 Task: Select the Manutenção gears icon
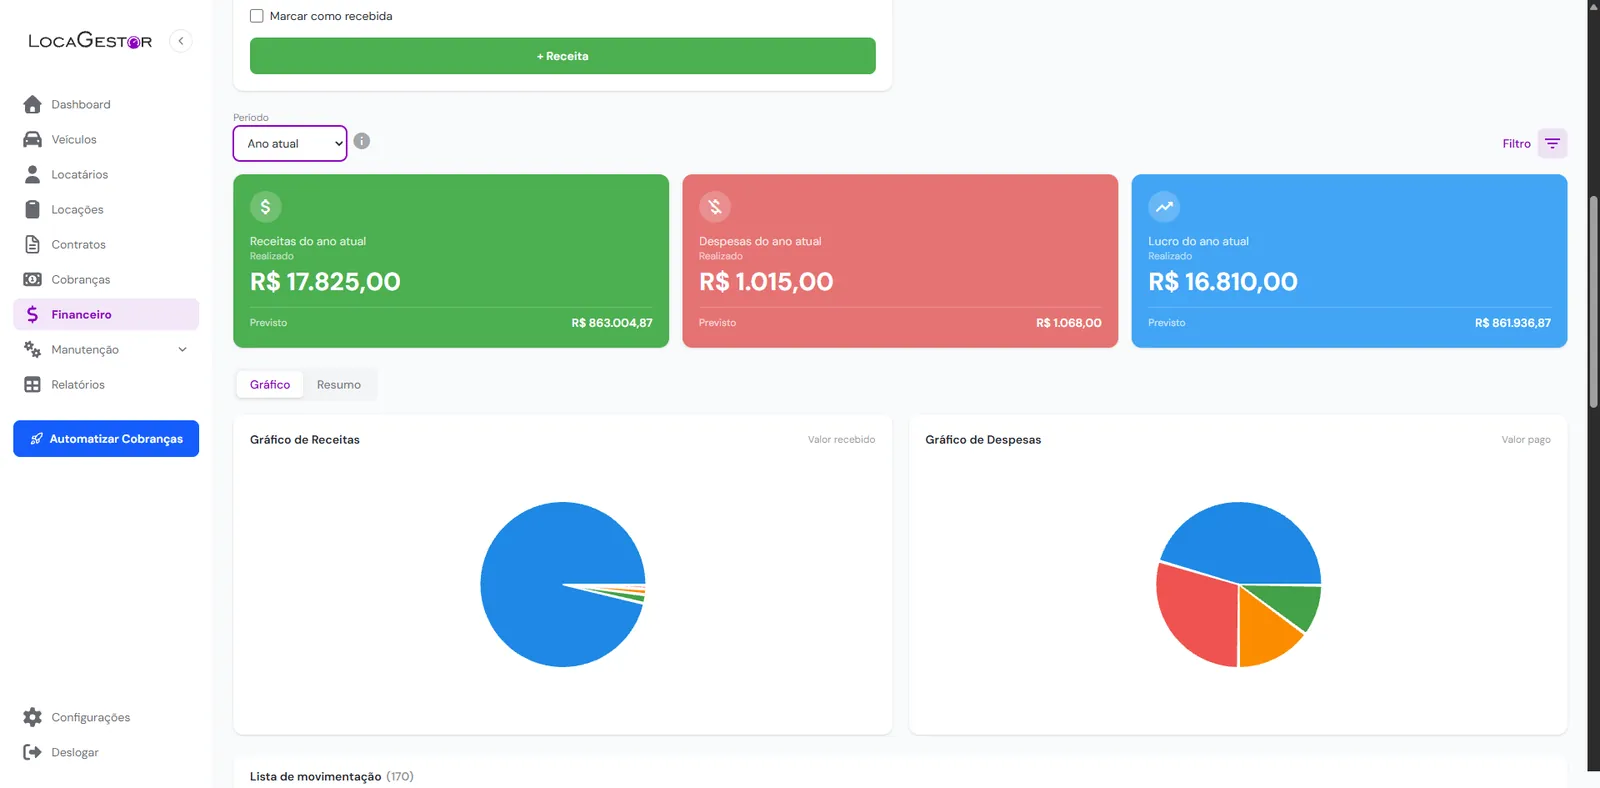click(x=32, y=350)
